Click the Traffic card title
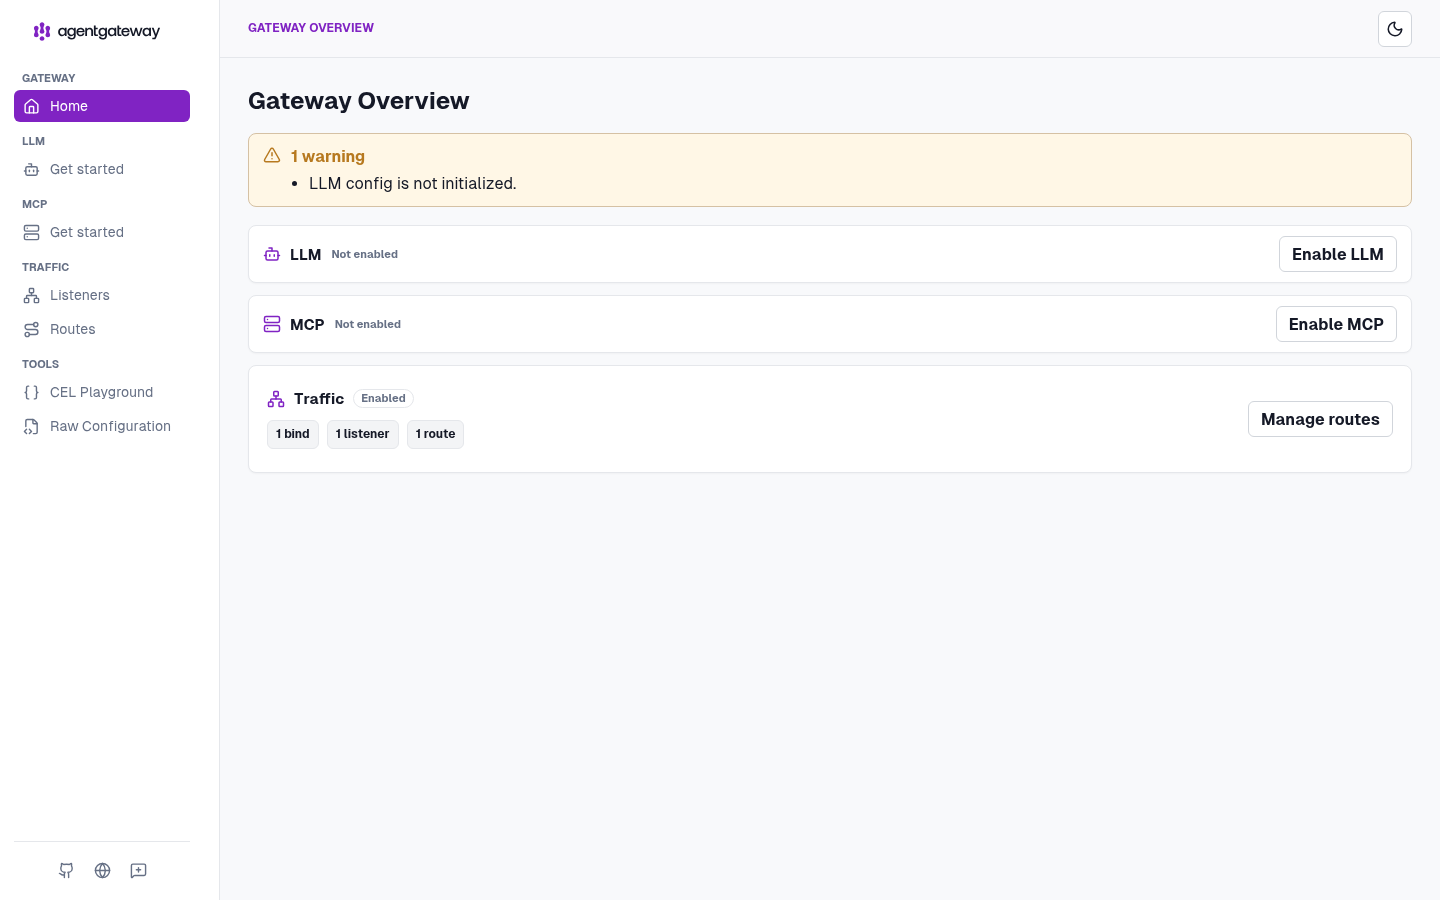Image resolution: width=1440 pixels, height=900 pixels. click(x=319, y=399)
